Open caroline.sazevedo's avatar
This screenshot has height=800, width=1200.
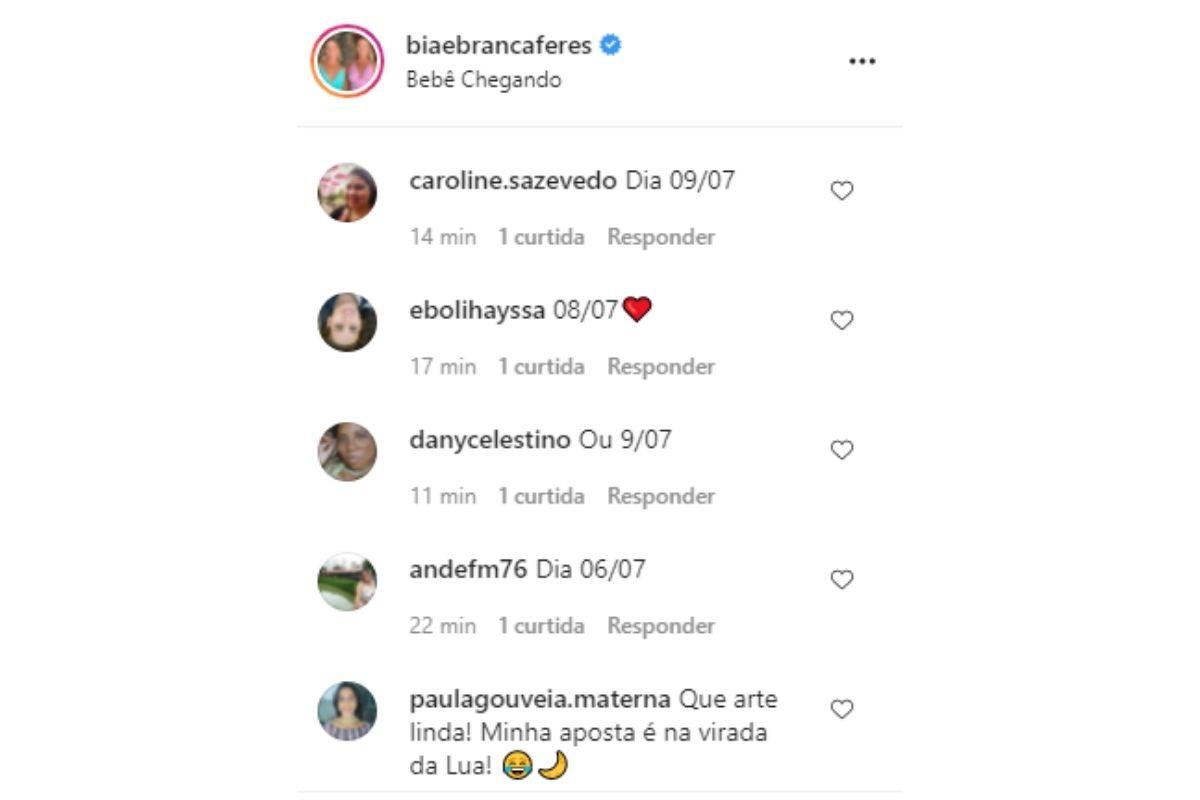[347, 192]
